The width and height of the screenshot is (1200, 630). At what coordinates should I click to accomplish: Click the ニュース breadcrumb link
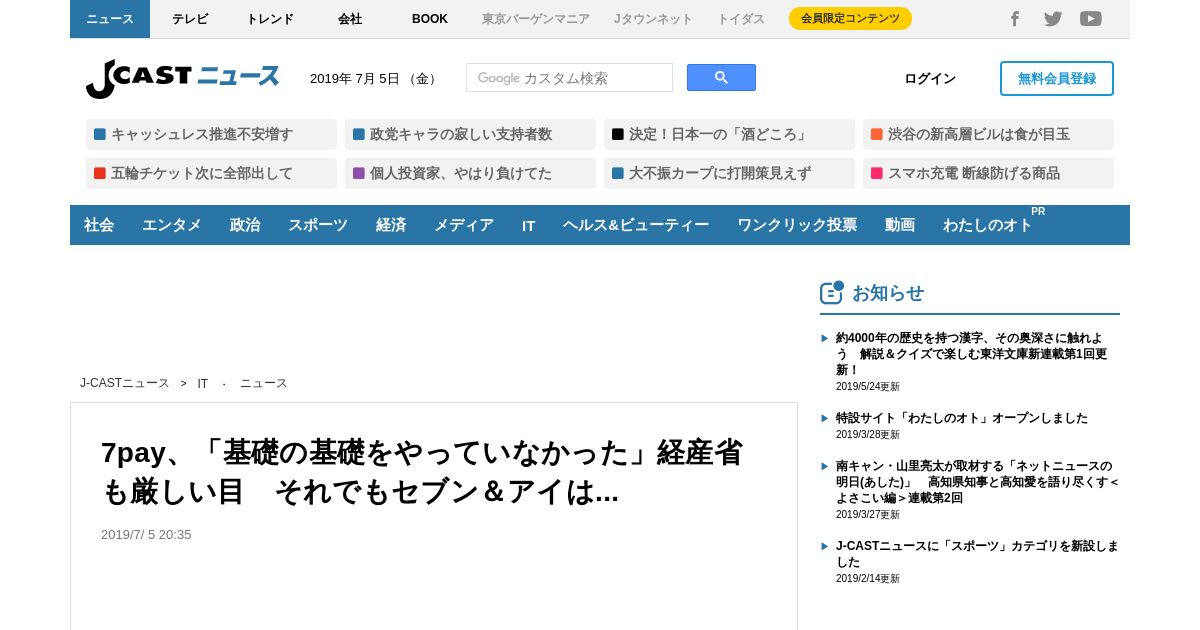pyautogui.click(x=264, y=383)
